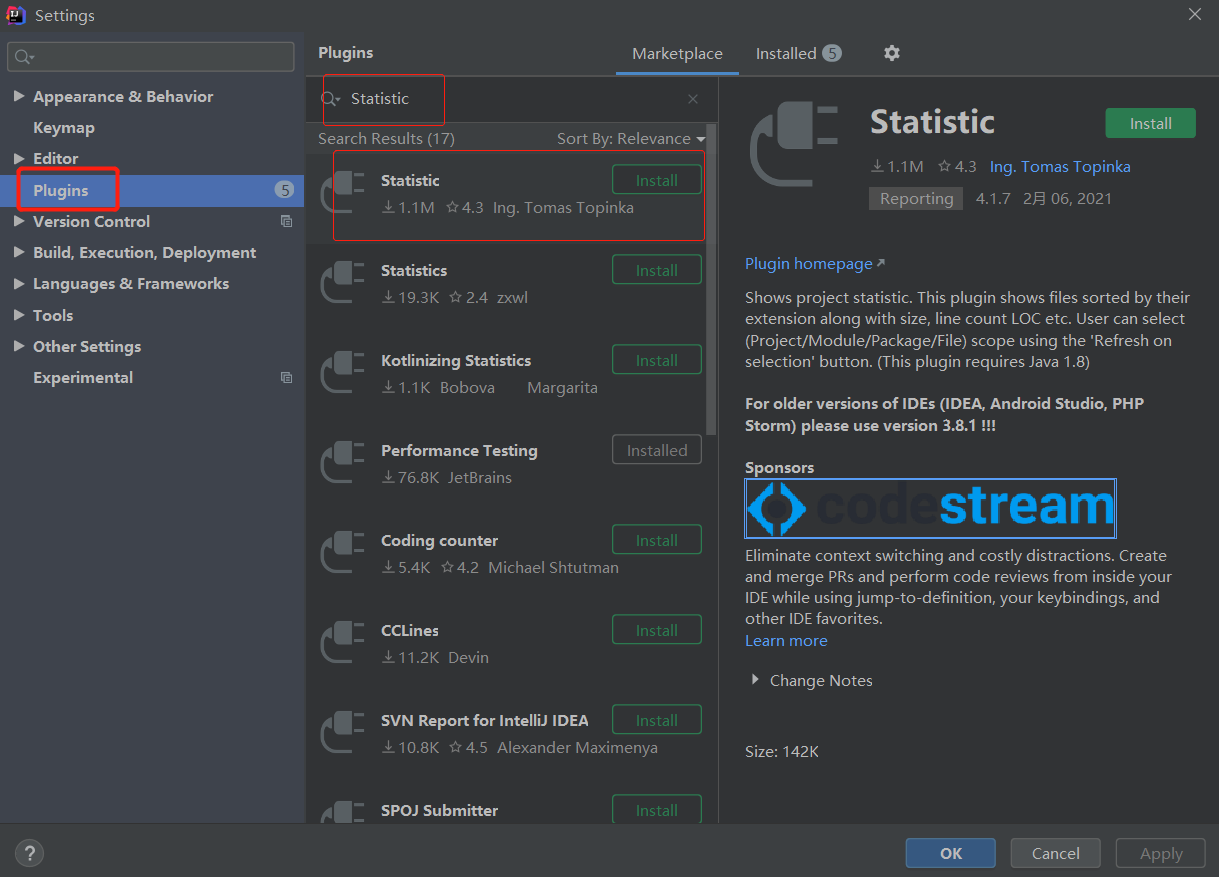The height and width of the screenshot is (877, 1219).
Task: Install the Statistics plugin by zxwl
Action: pos(657,270)
